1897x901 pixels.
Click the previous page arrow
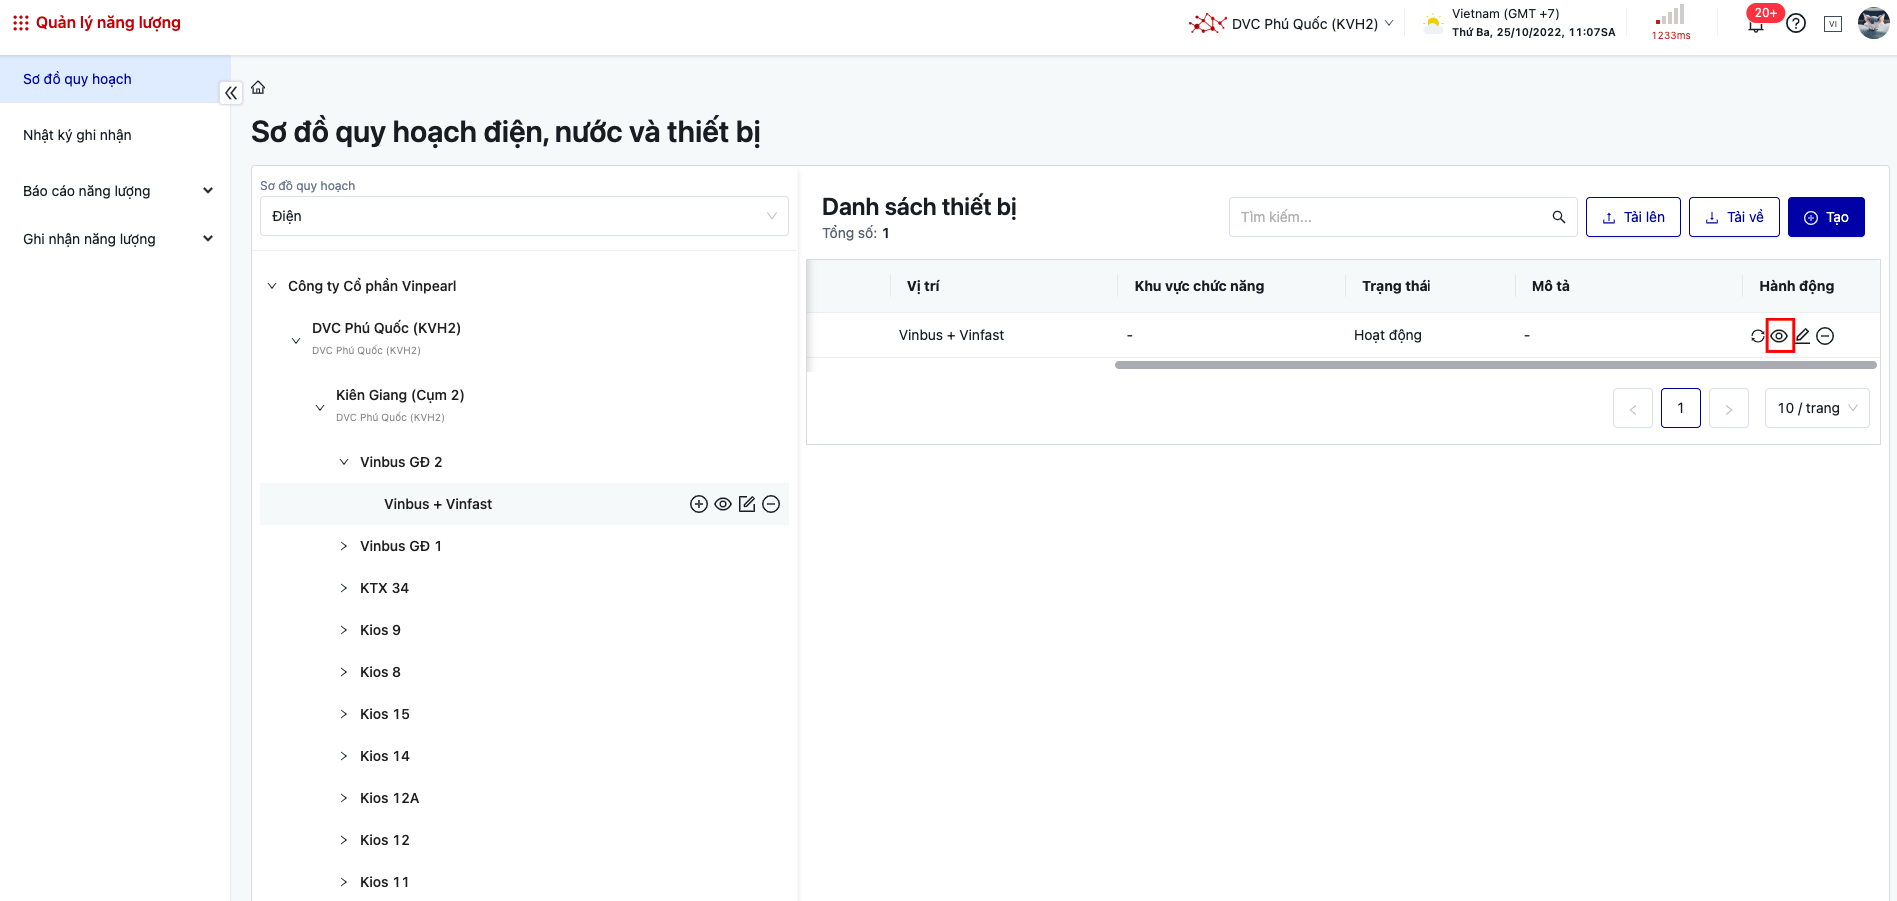1633,408
